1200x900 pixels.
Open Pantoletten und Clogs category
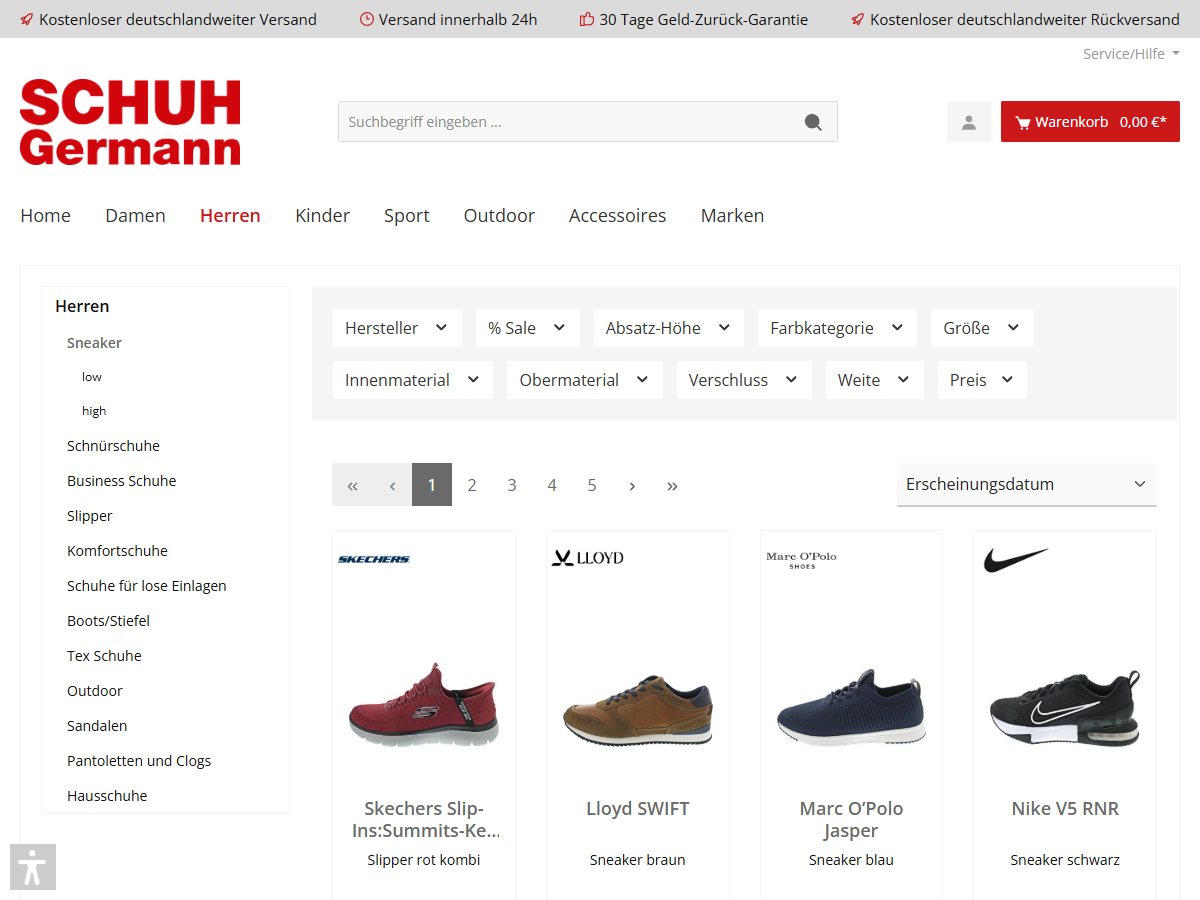pos(139,761)
